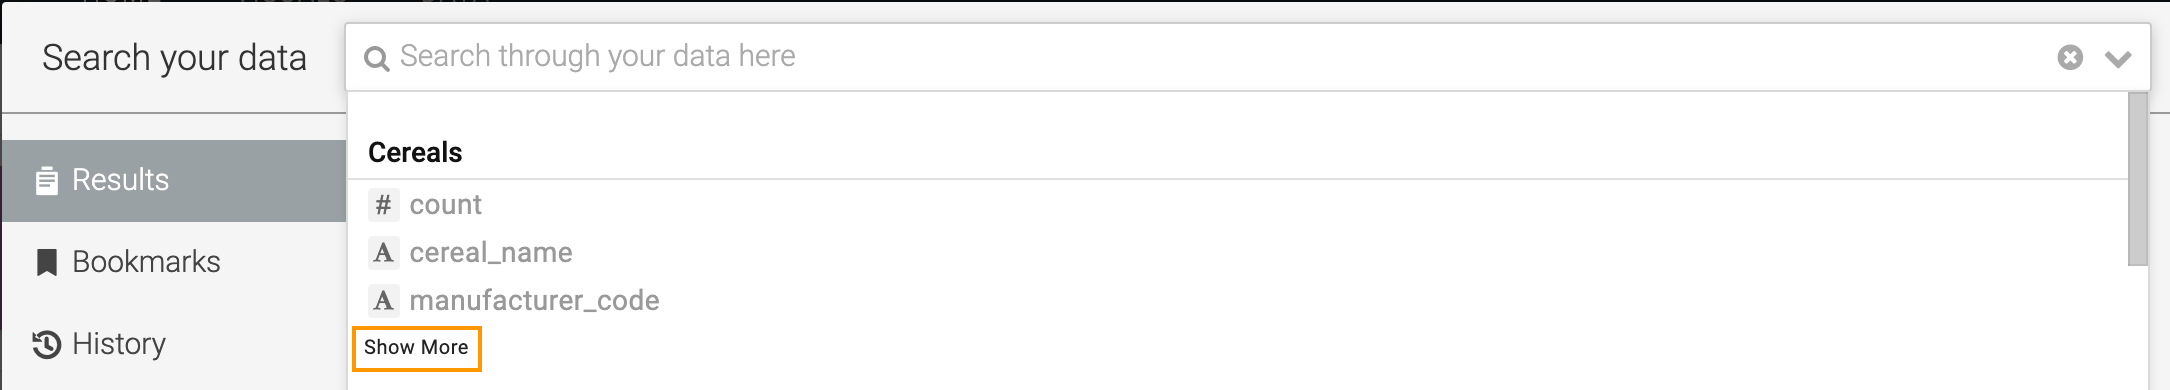
Task: Click the text type icon beside cereal_name
Action: click(383, 253)
